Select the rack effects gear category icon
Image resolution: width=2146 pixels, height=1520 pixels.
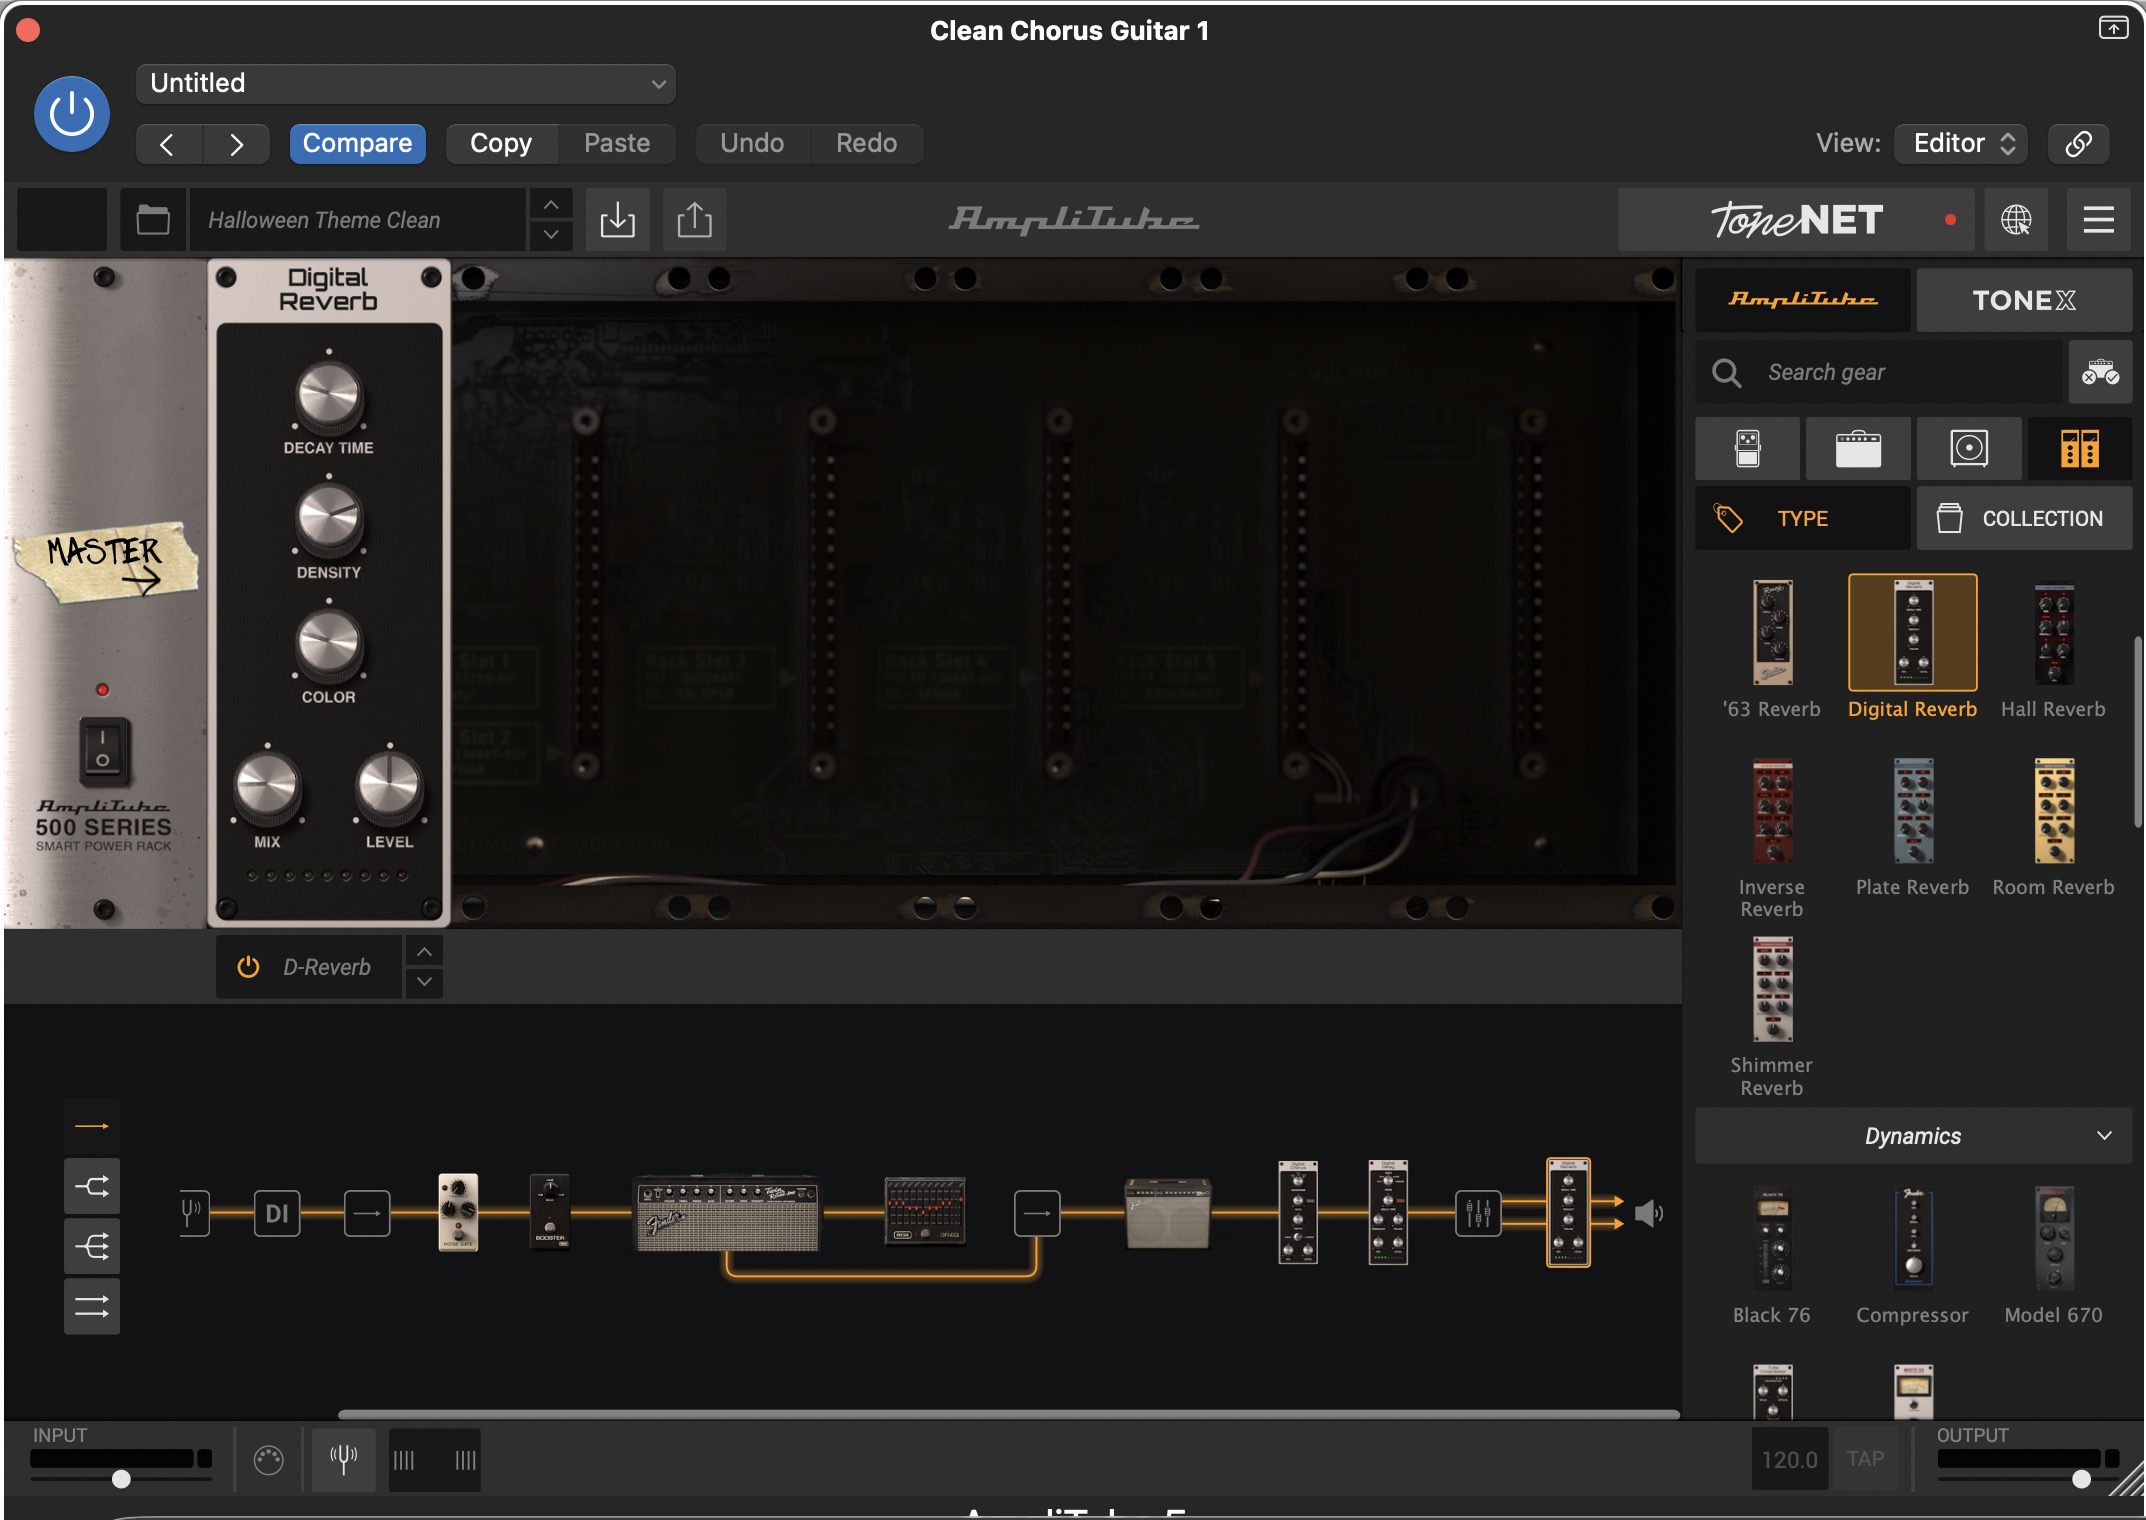(2079, 448)
